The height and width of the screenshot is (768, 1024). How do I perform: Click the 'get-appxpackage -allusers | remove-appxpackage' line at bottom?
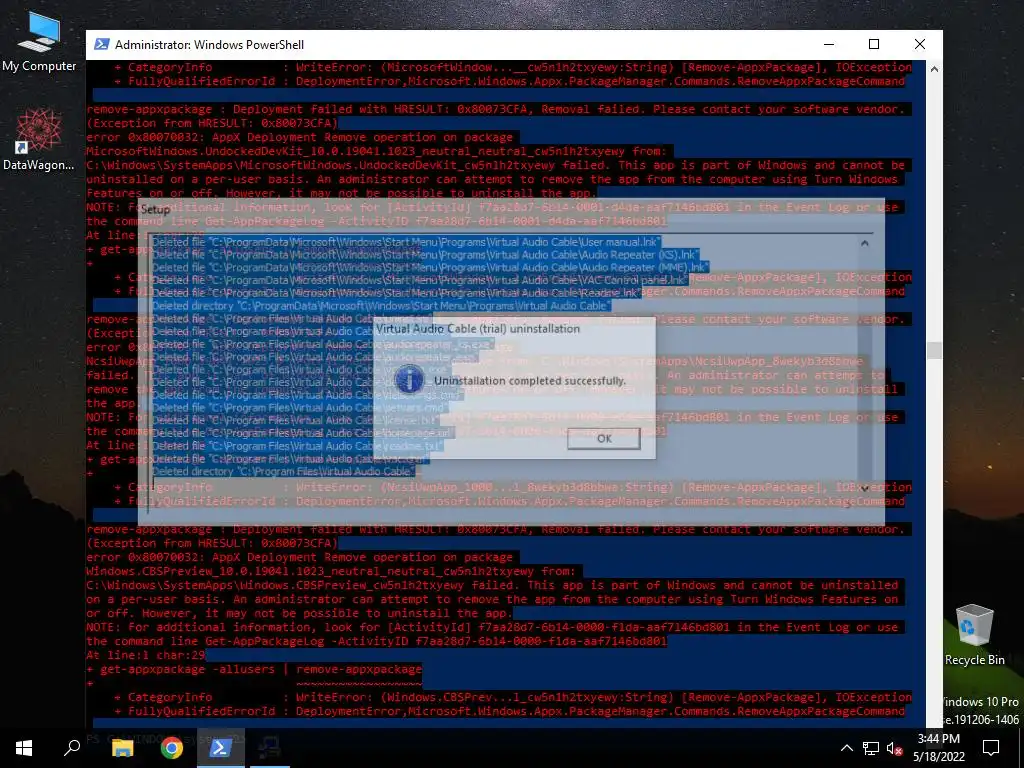pos(254,669)
